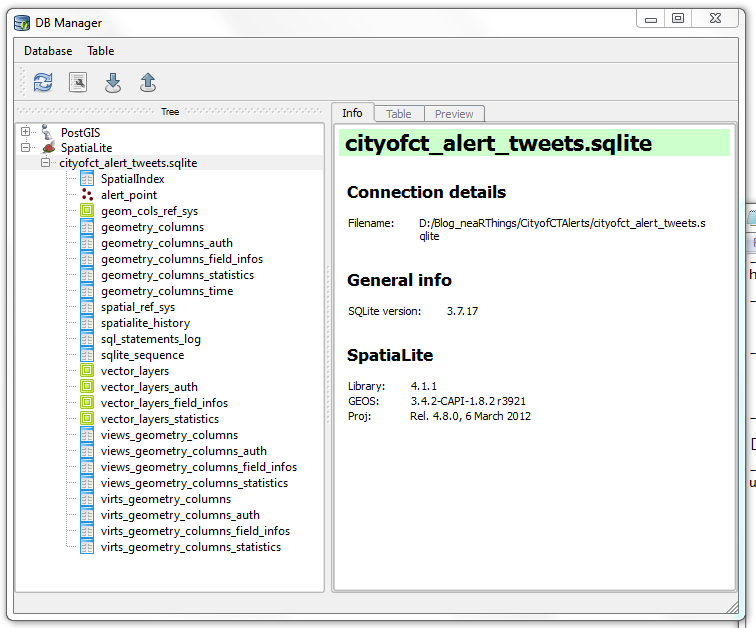
Task: Expand the PostGIS tree node
Action: coord(26,132)
